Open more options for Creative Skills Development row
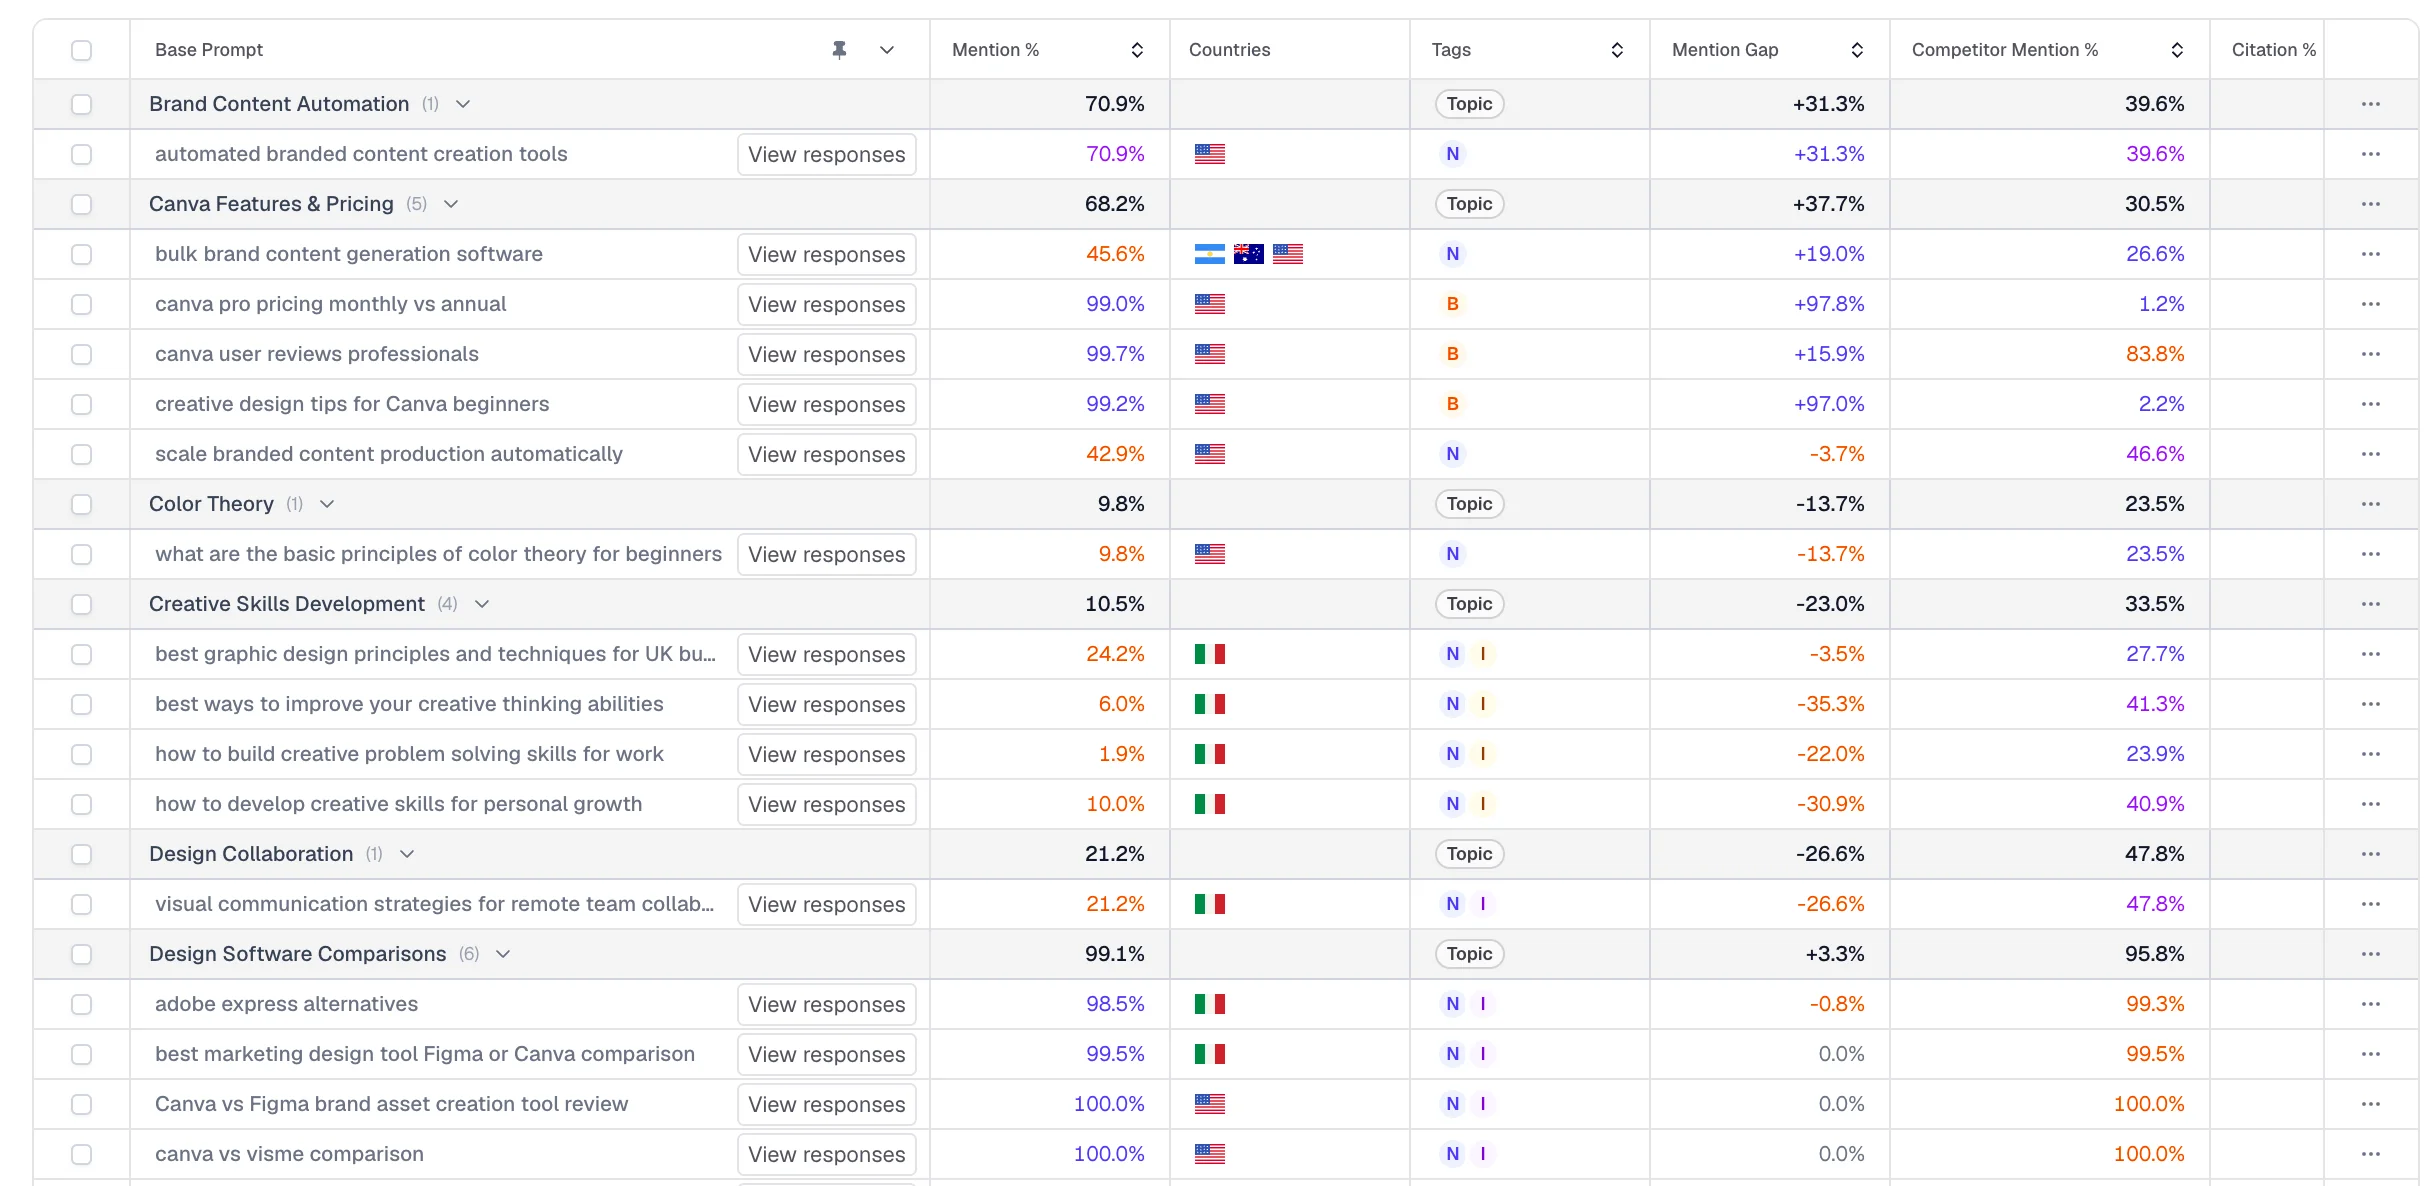Viewport: 2428px width, 1186px height. 2370,604
